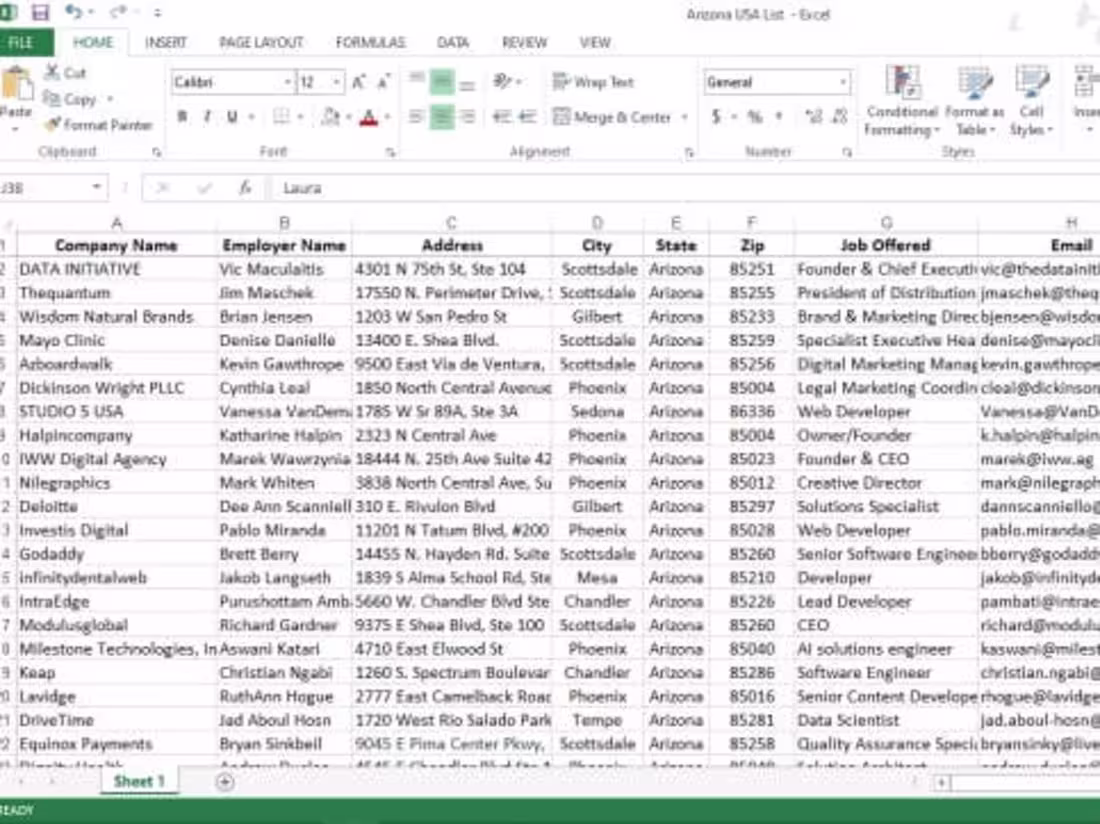Switch to the REVIEW tab
This screenshot has height=824, width=1100.
click(524, 42)
